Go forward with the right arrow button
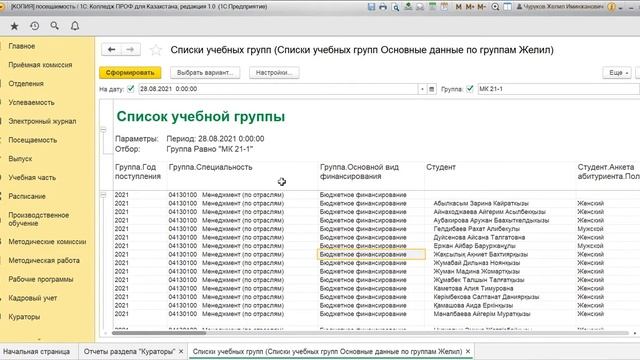The image size is (640, 360). pos(131,49)
